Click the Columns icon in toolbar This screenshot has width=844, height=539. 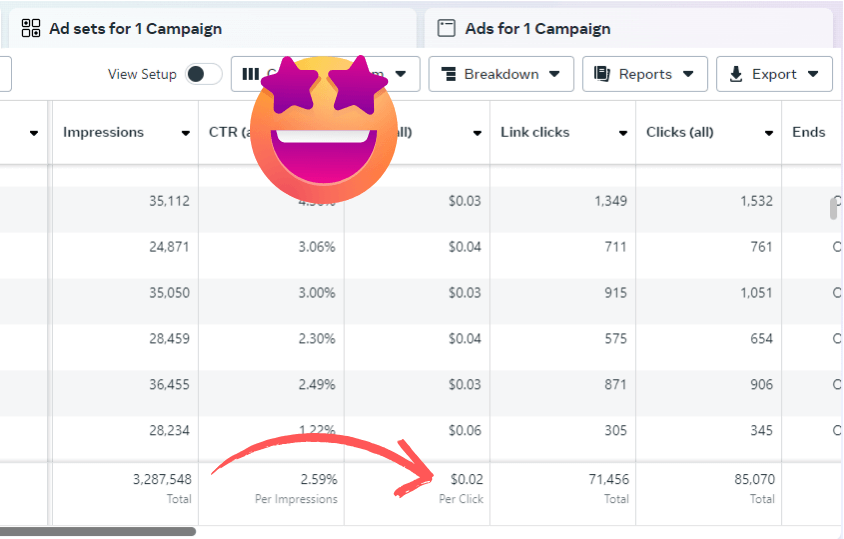pos(250,74)
